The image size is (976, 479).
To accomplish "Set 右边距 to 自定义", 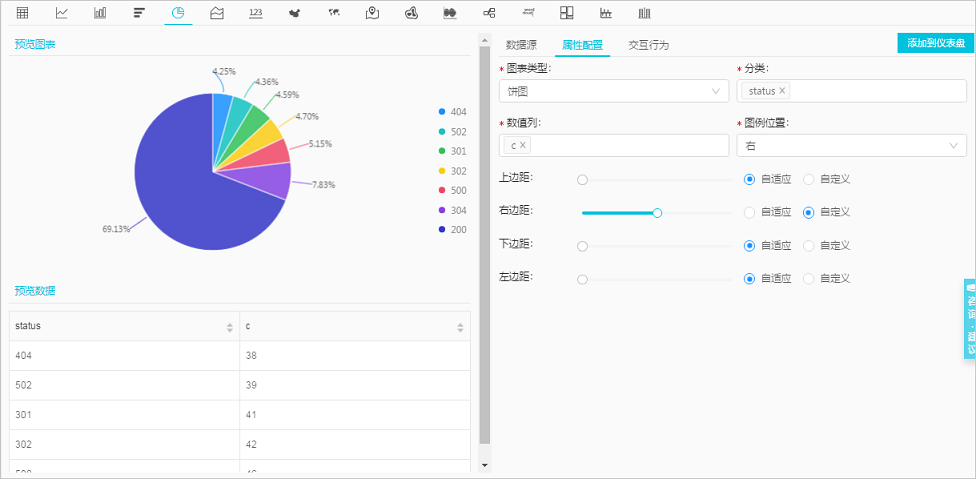I will pos(809,212).
